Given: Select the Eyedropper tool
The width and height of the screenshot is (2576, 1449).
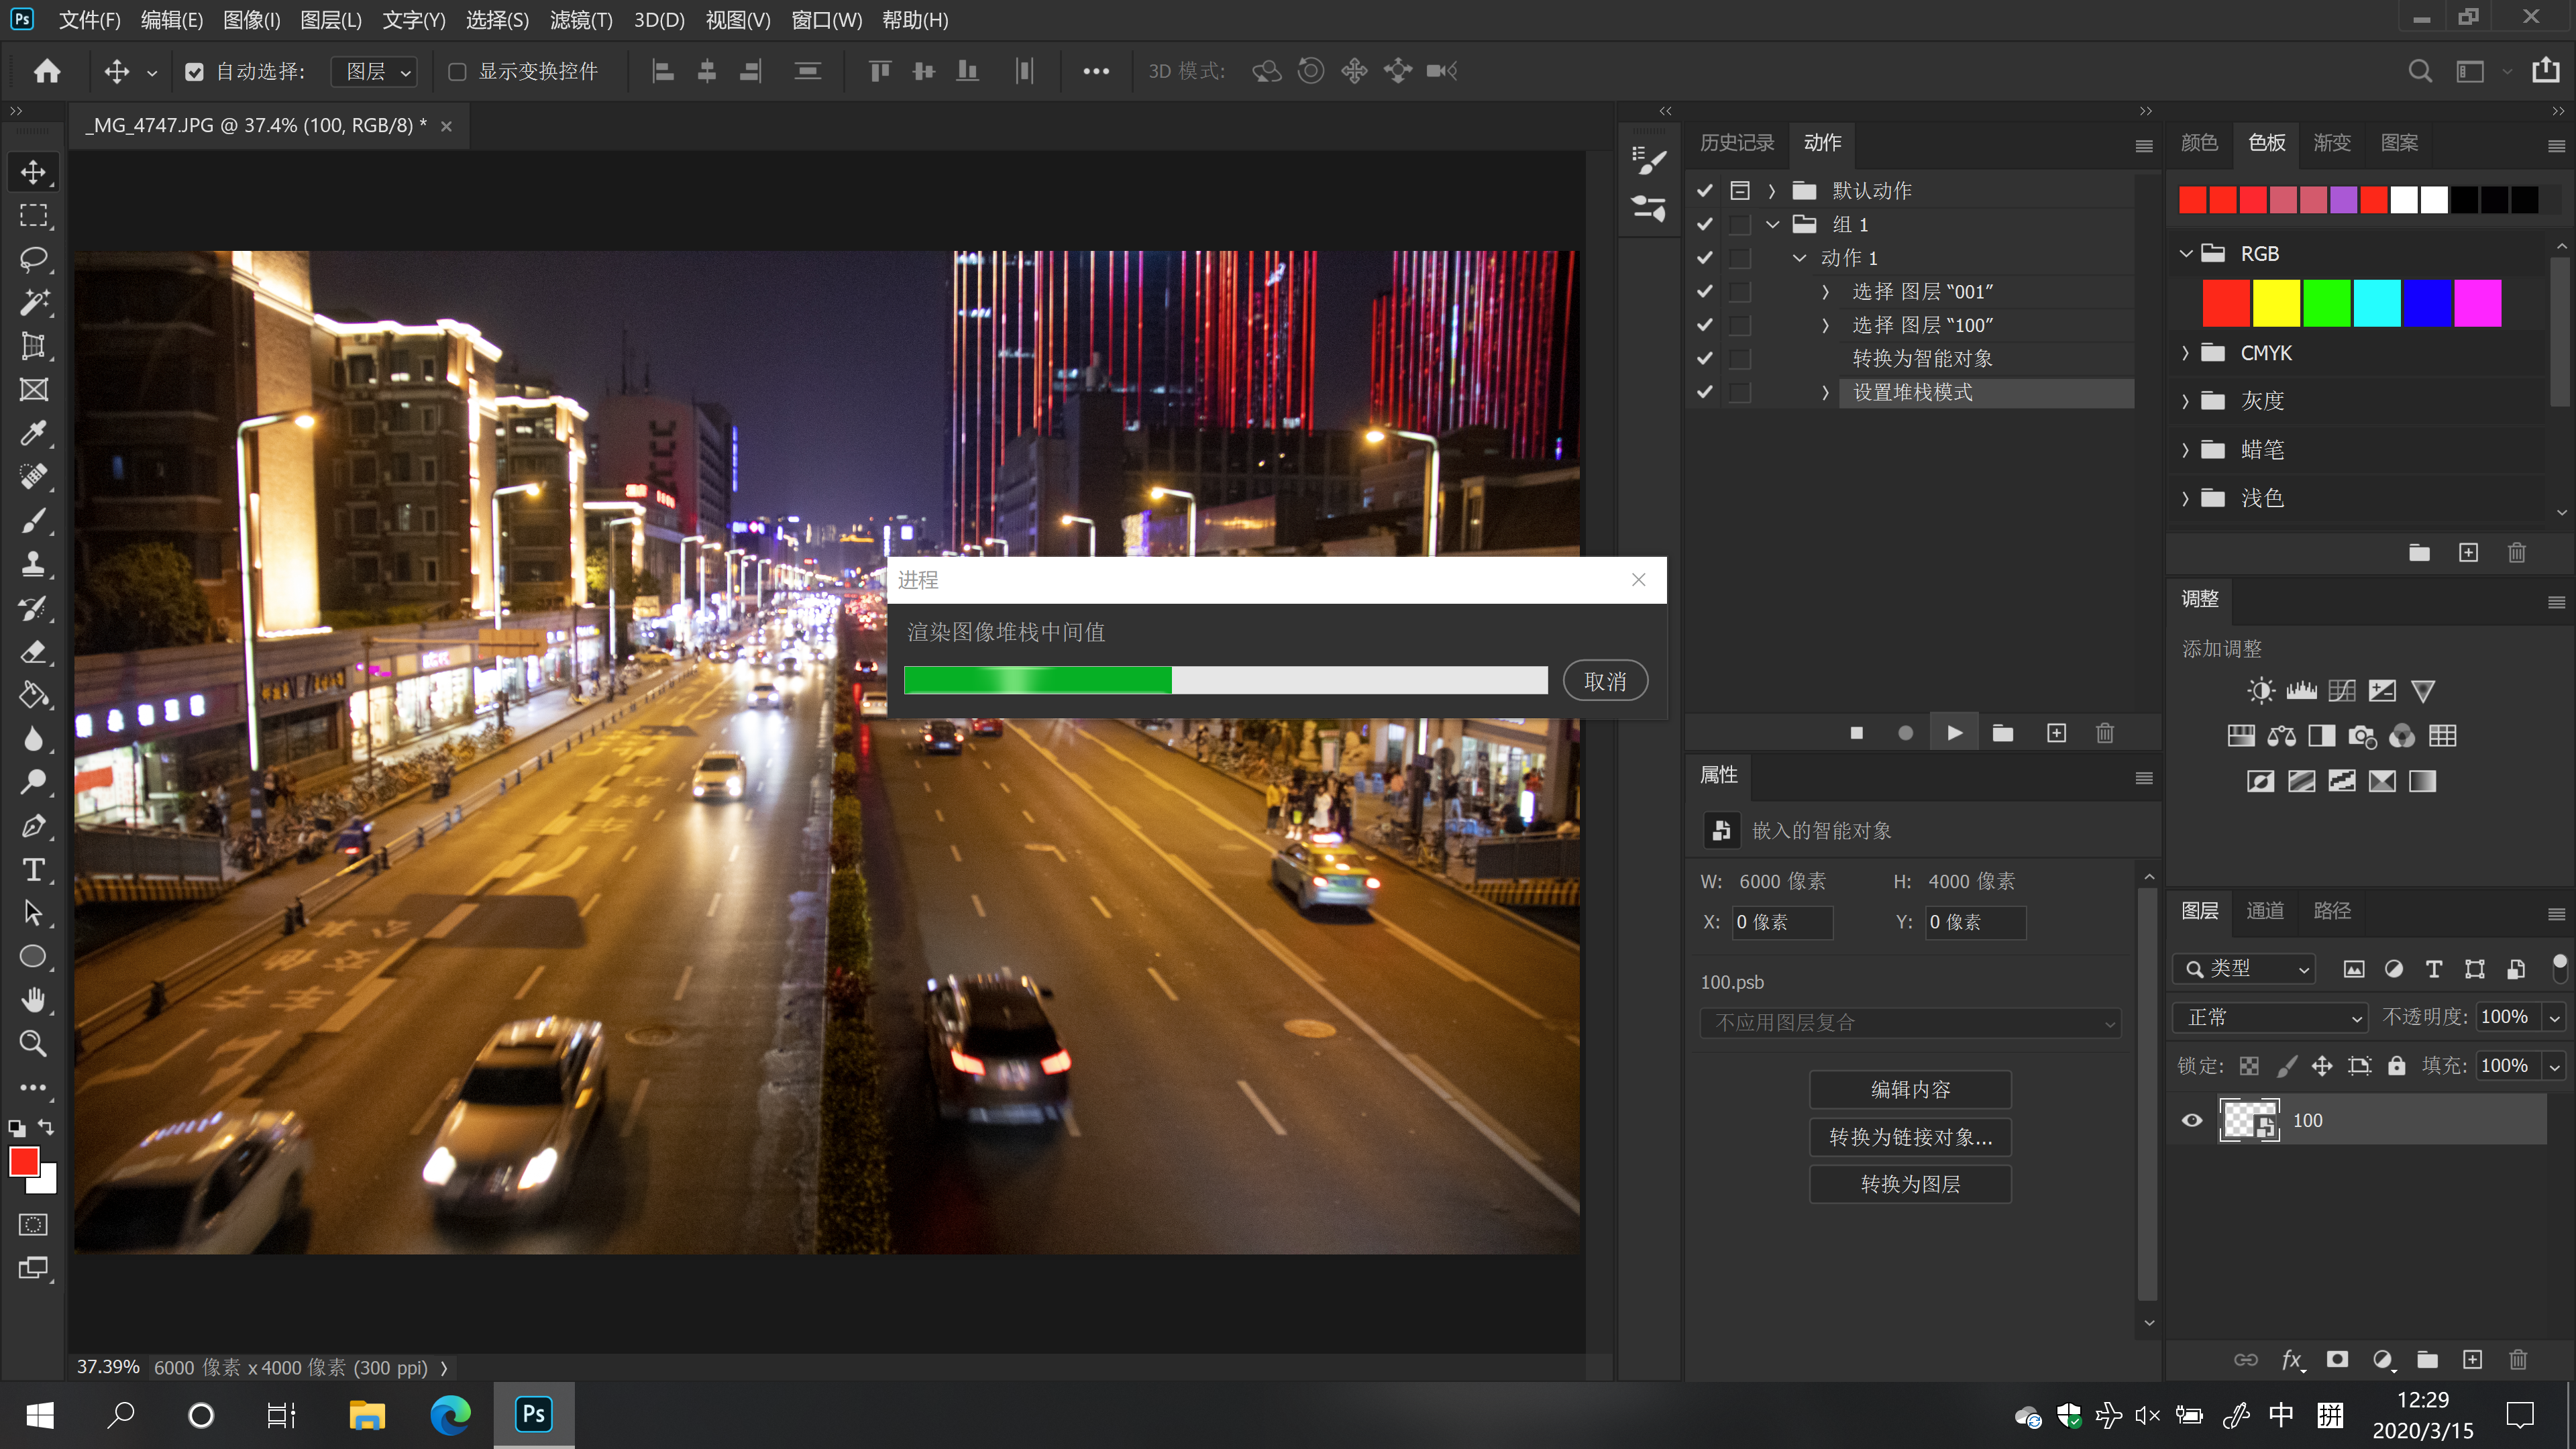Looking at the screenshot, I should coord(33,433).
